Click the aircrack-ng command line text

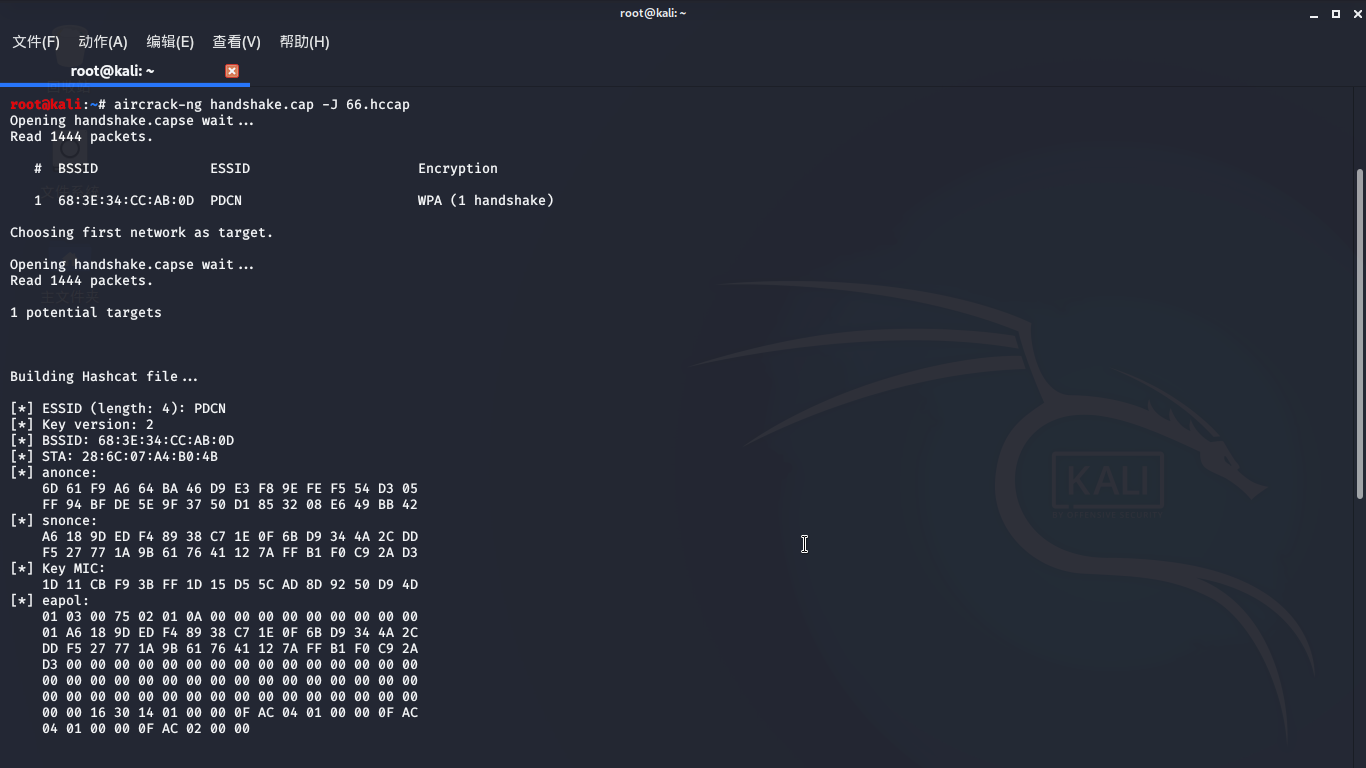[x=262, y=104]
